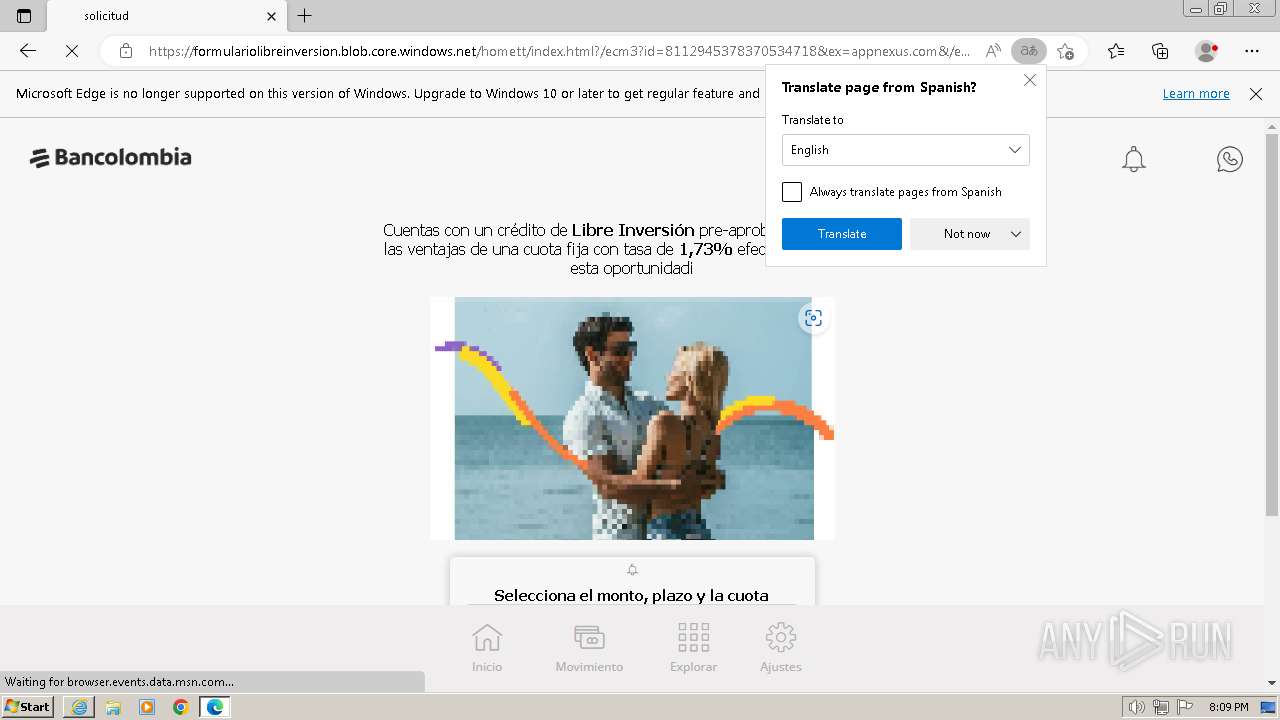Open the tab actions menu icon
The image size is (1280, 720).
24,16
